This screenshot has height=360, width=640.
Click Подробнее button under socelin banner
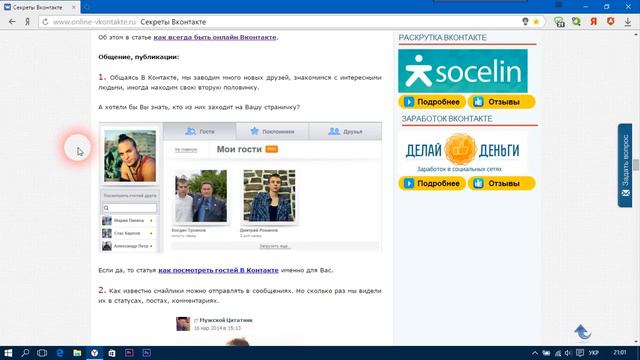pos(432,102)
